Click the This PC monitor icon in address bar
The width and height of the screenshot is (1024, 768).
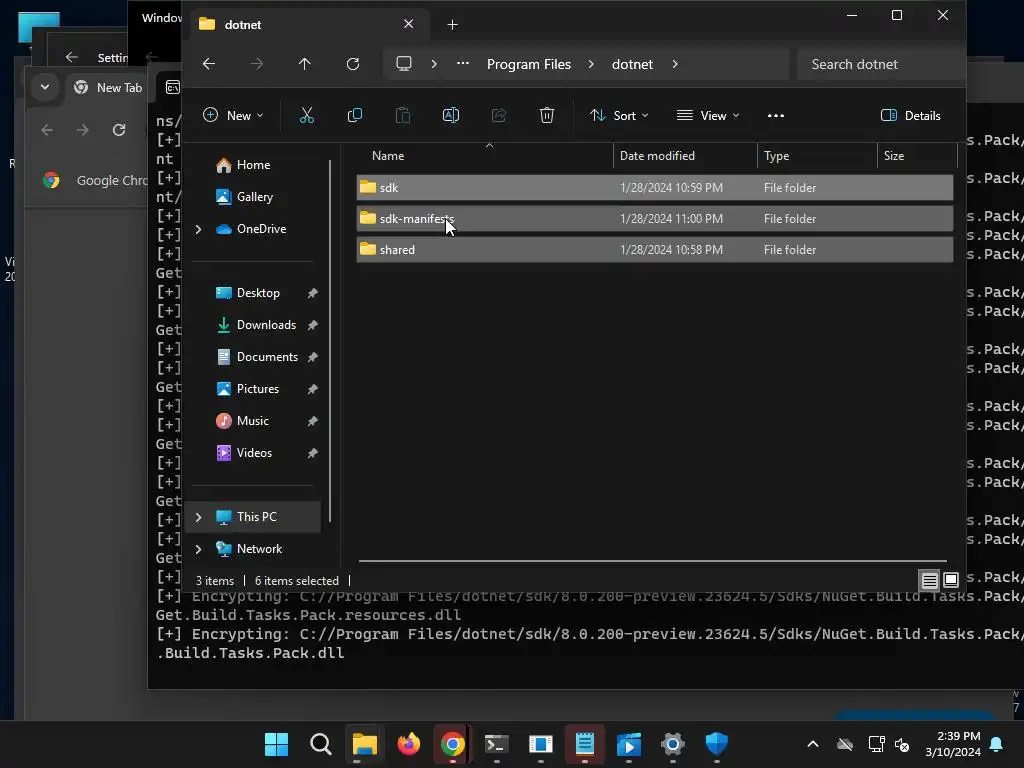pyautogui.click(x=404, y=64)
